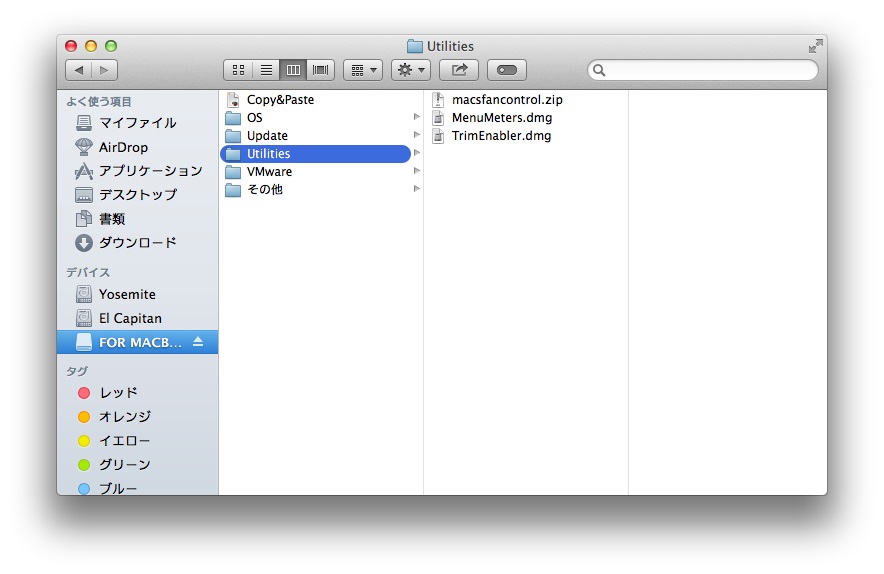
Task: Switch to icon view
Action: point(238,70)
